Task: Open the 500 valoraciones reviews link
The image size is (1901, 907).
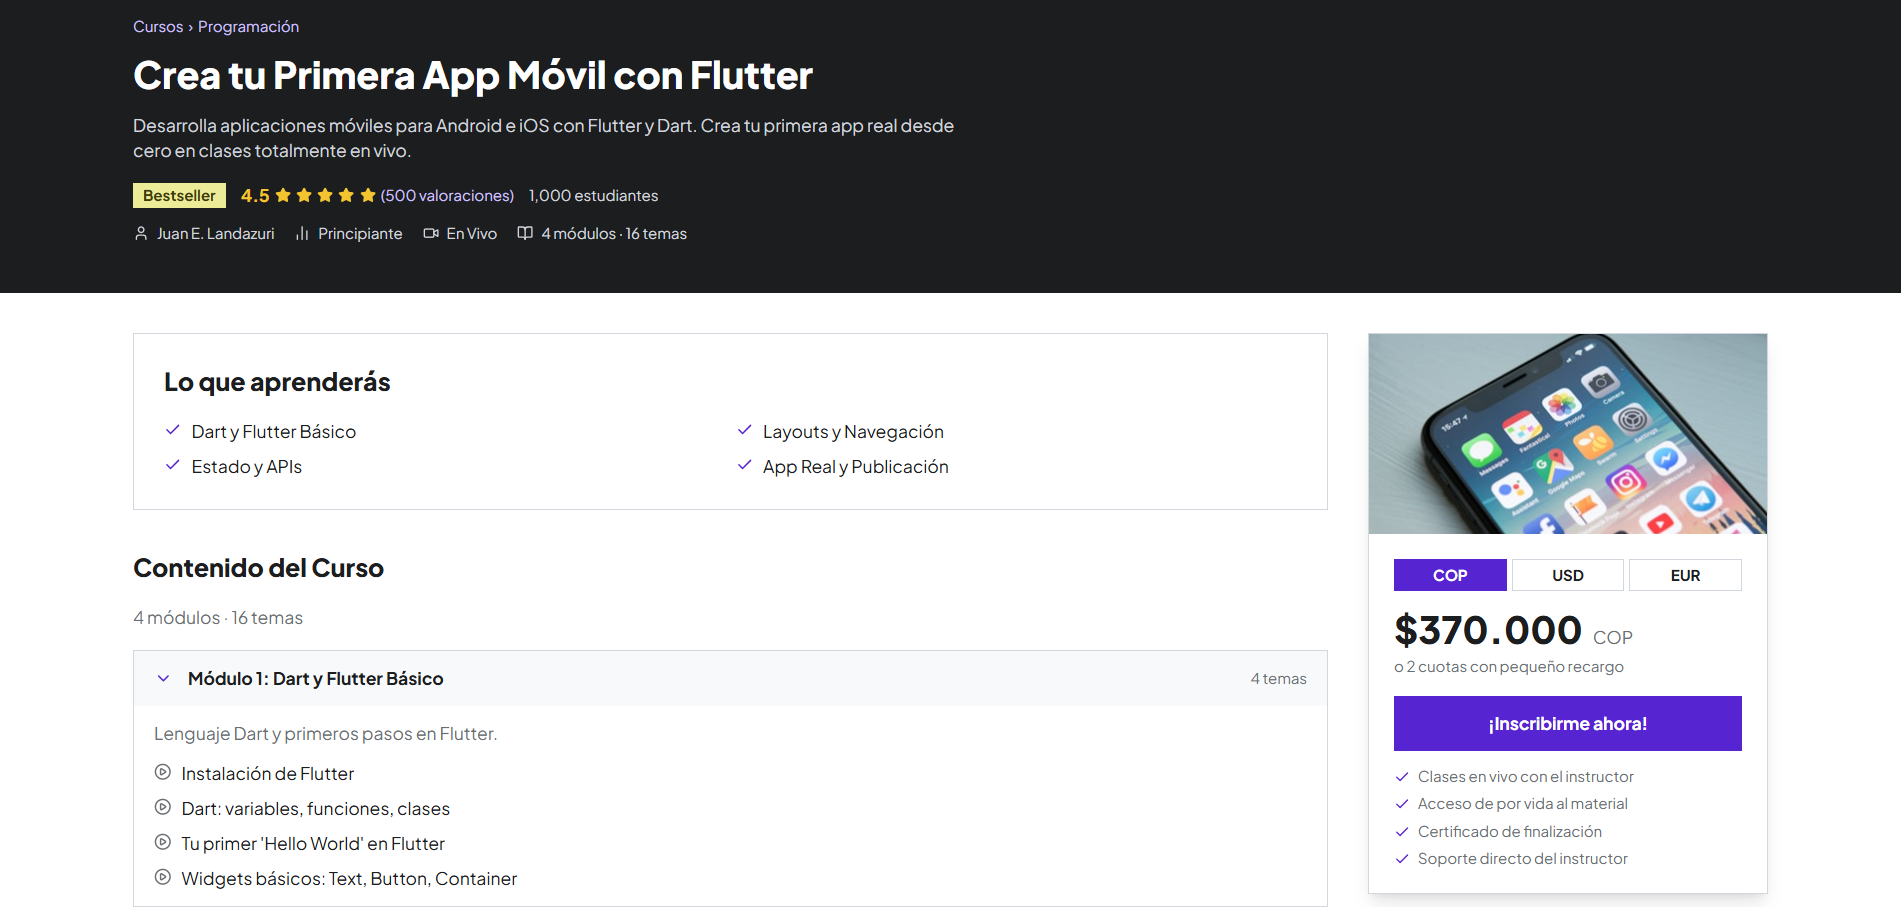Action: tap(447, 196)
